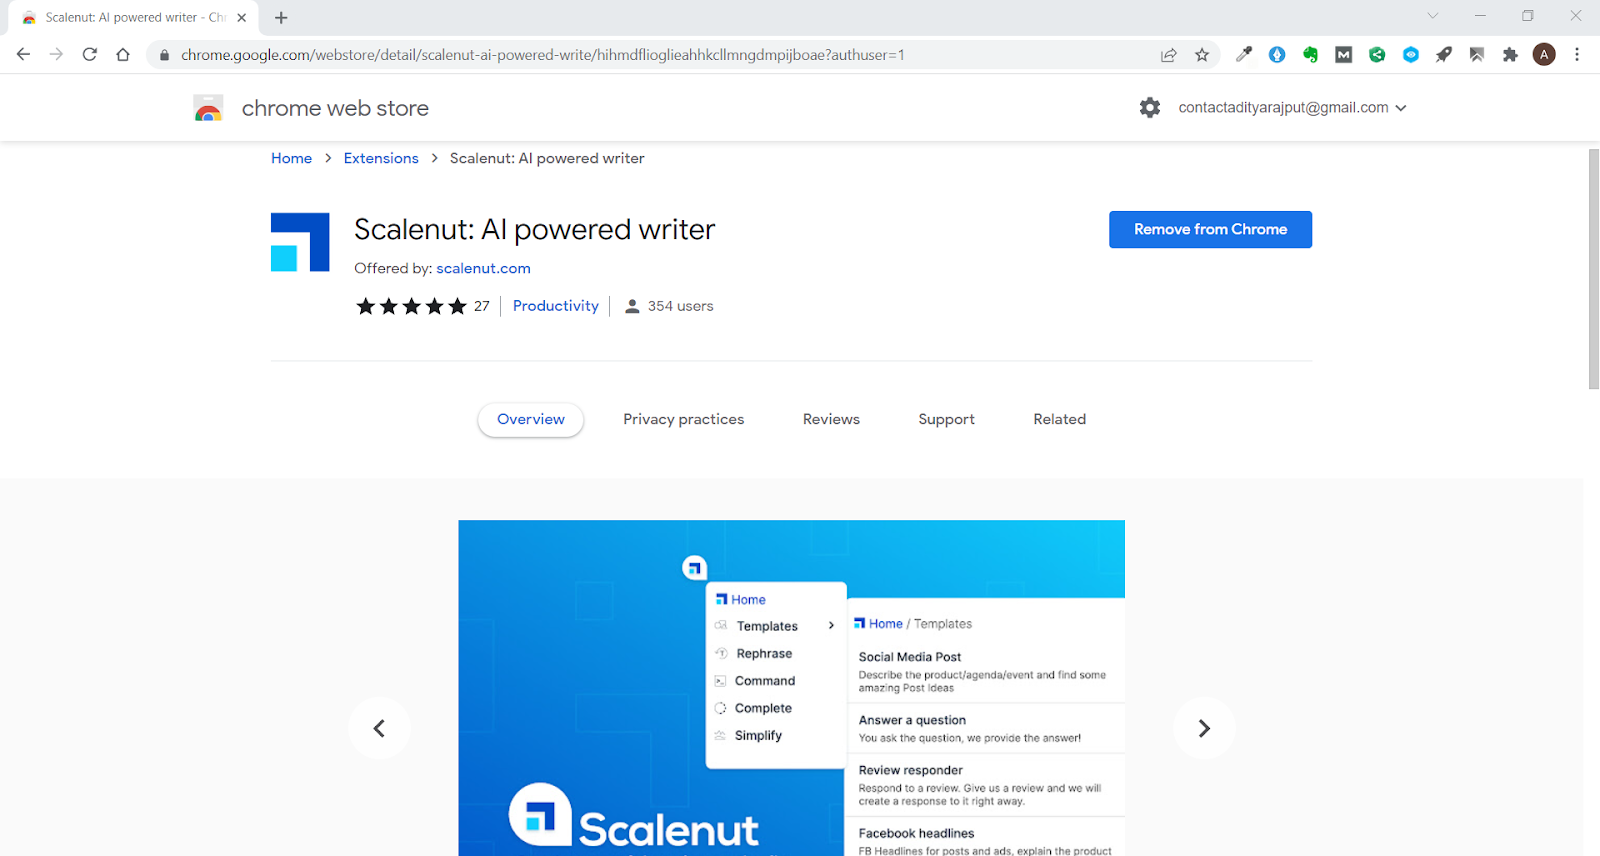The image size is (1600, 856).
Task: Close the Scalenut browser tab
Action: (x=241, y=18)
